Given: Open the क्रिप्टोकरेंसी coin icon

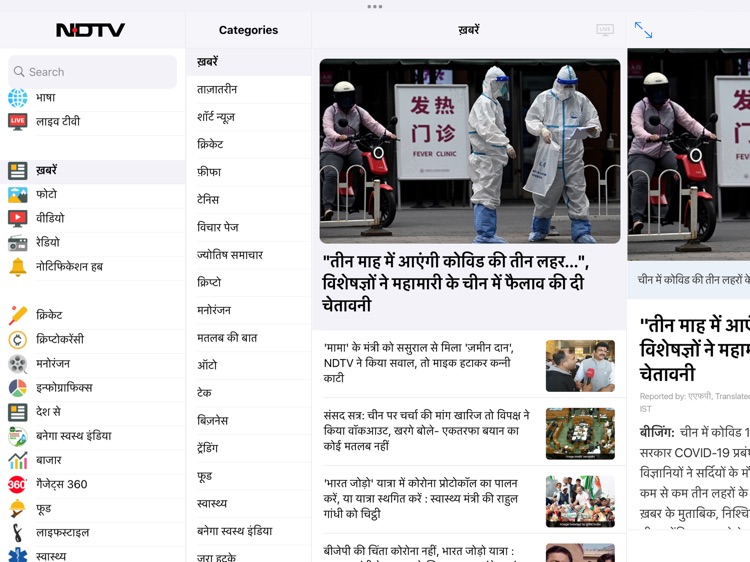Looking at the screenshot, I should coord(18,340).
